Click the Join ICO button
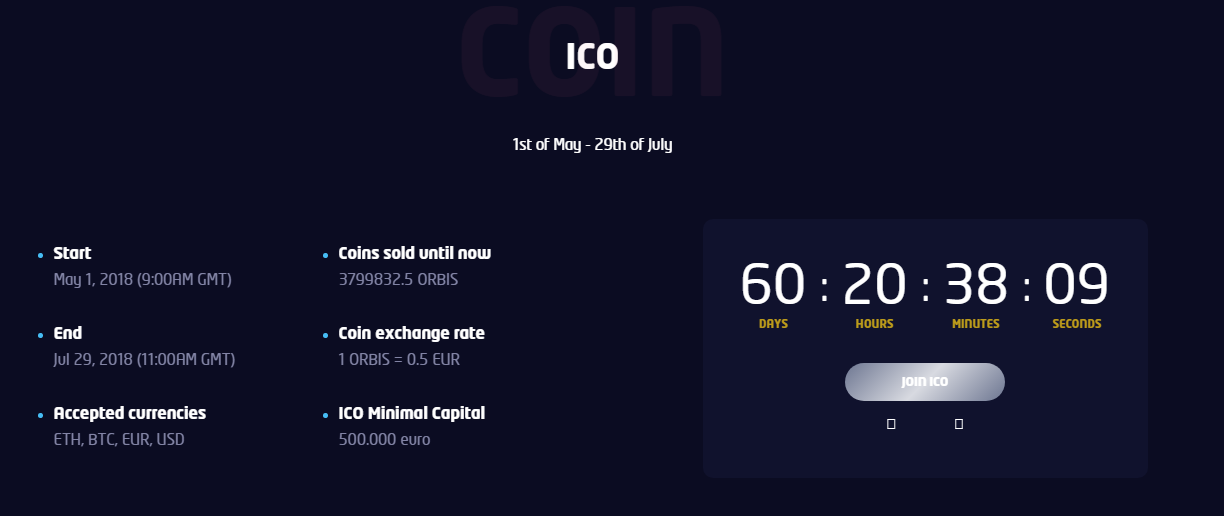Viewport: 1224px width, 516px height. 924,382
